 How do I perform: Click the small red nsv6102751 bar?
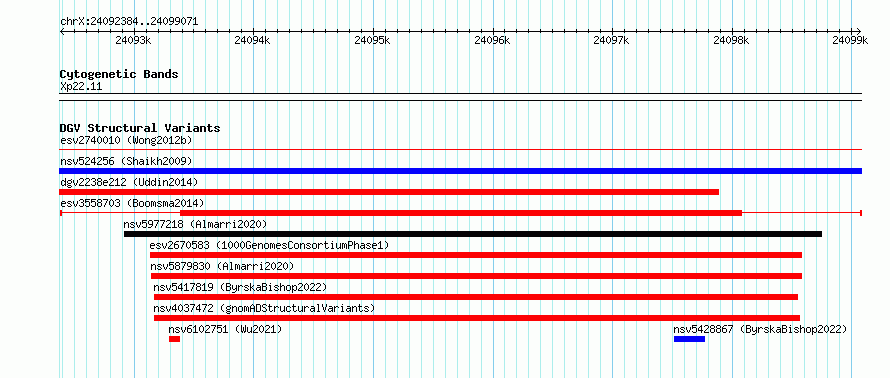pos(174,339)
